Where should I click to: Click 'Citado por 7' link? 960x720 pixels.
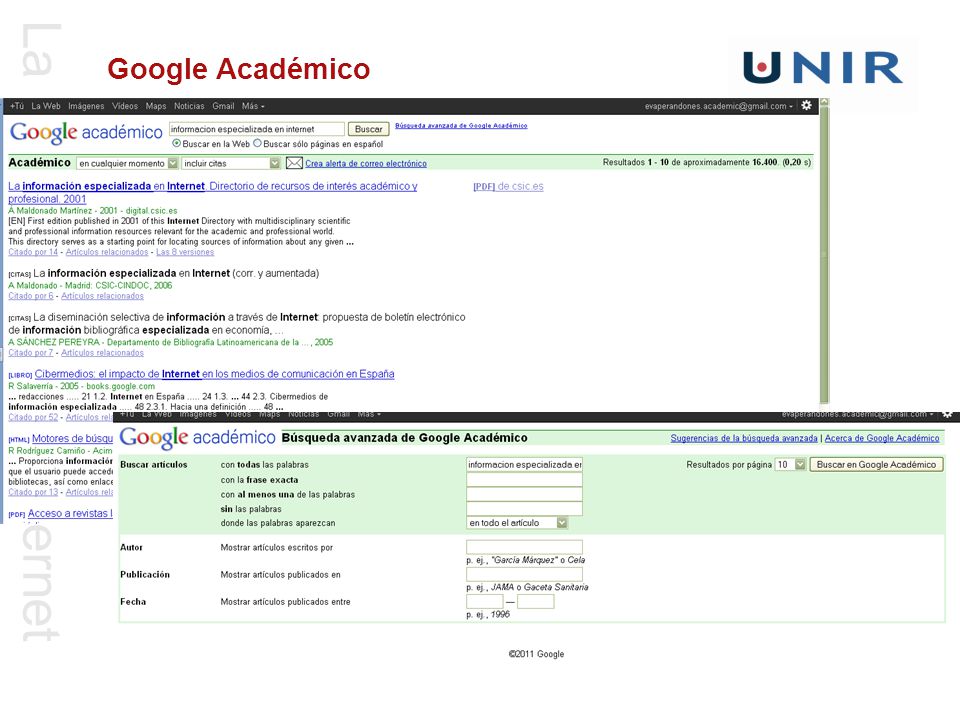point(31,353)
